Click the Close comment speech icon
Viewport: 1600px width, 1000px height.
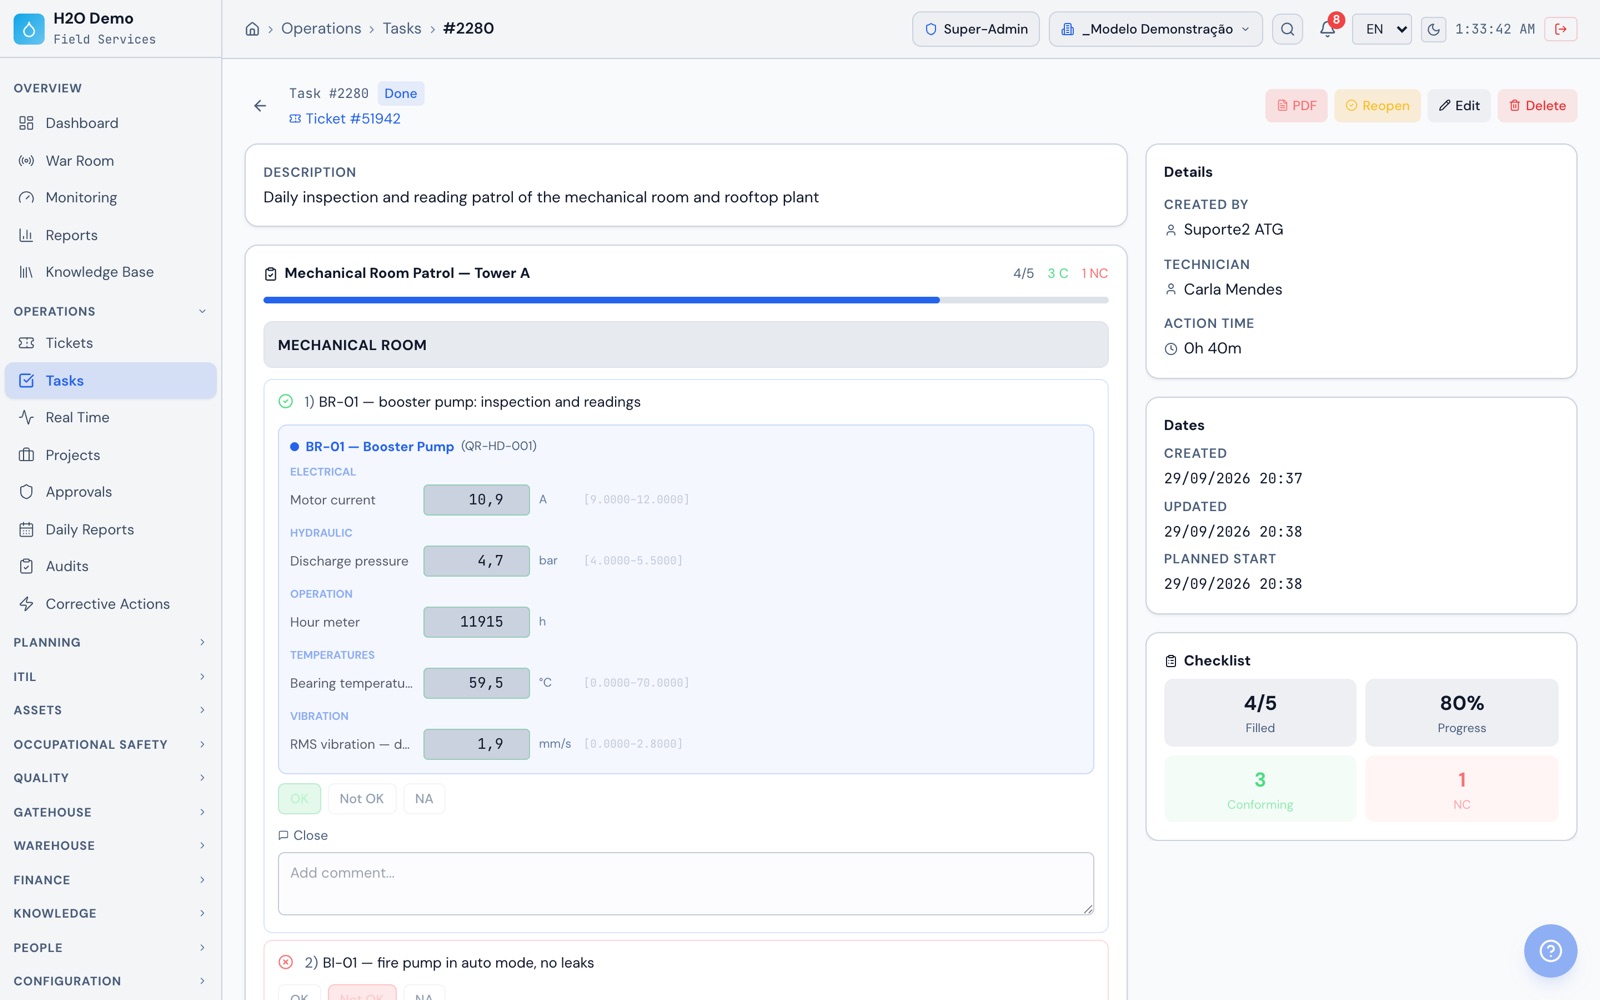(284, 835)
